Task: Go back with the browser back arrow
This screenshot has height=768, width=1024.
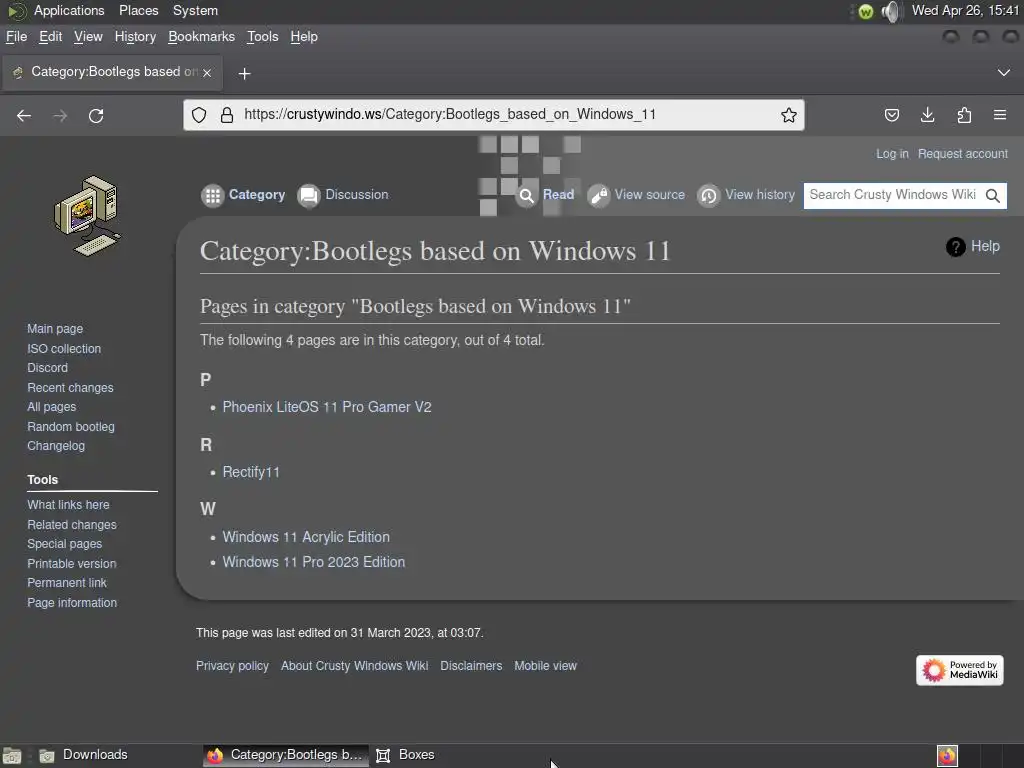Action: 24,116
